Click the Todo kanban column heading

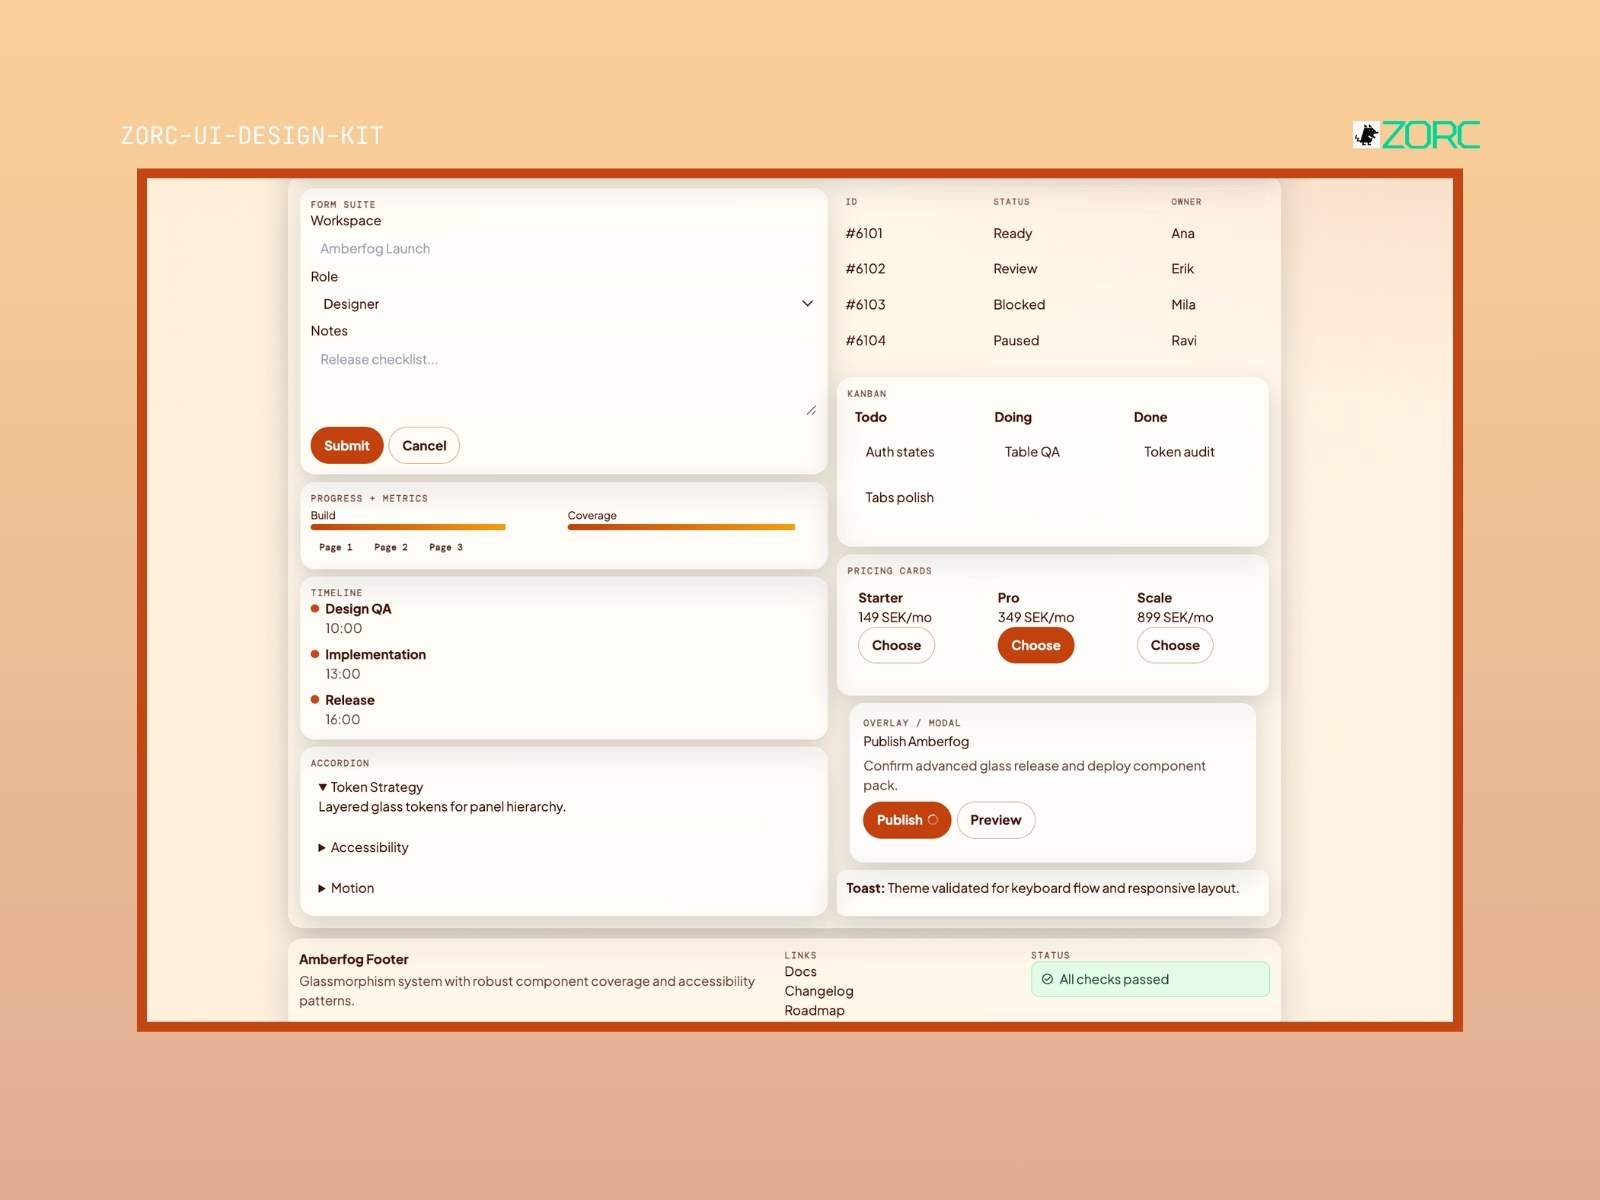[x=871, y=417]
